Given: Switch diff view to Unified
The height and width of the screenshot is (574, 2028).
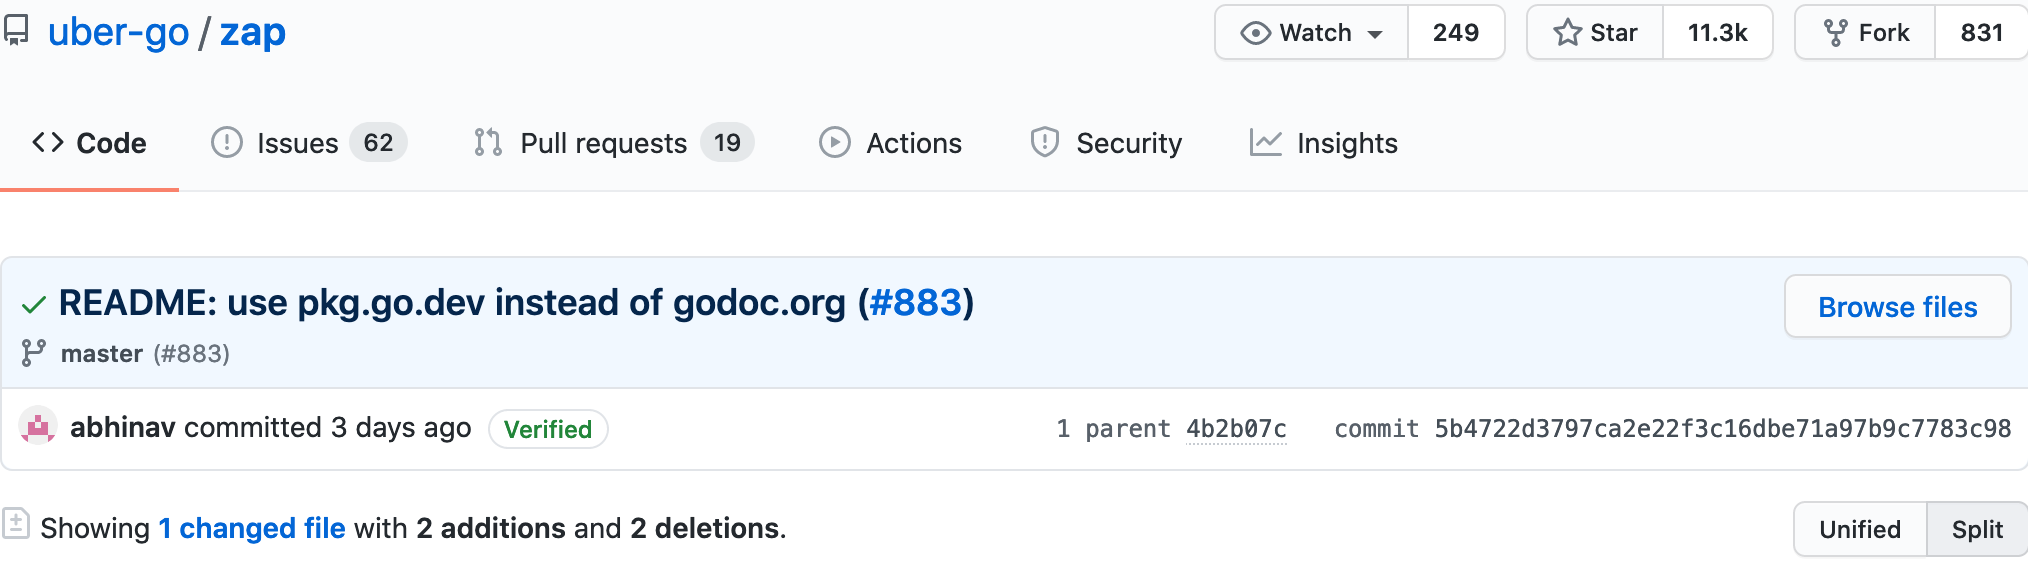Looking at the screenshot, I should (1859, 529).
